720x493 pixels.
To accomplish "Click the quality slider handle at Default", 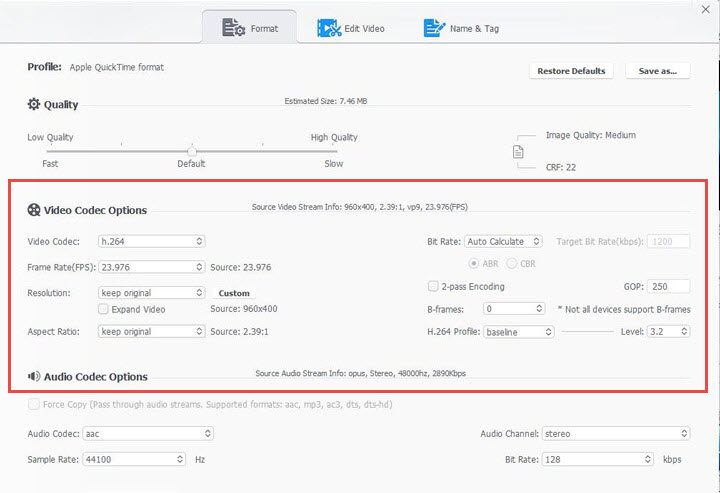I will click(x=192, y=150).
